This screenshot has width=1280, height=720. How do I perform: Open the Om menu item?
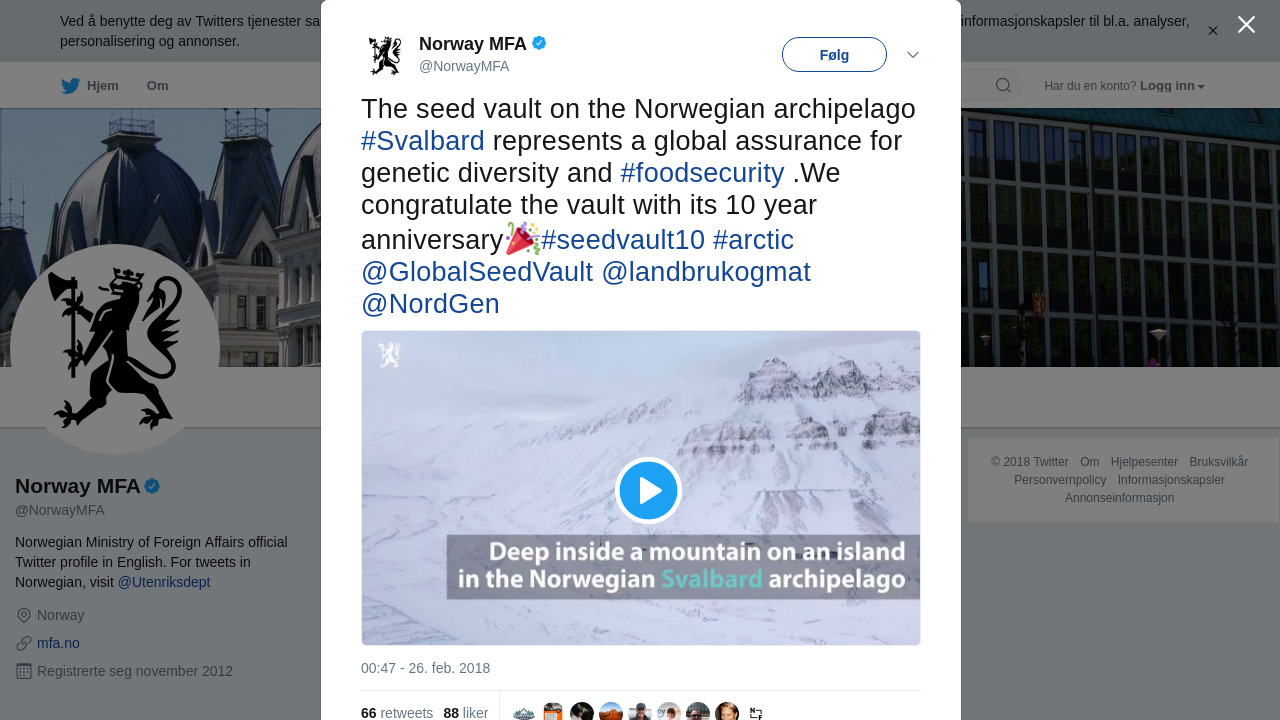coord(157,86)
